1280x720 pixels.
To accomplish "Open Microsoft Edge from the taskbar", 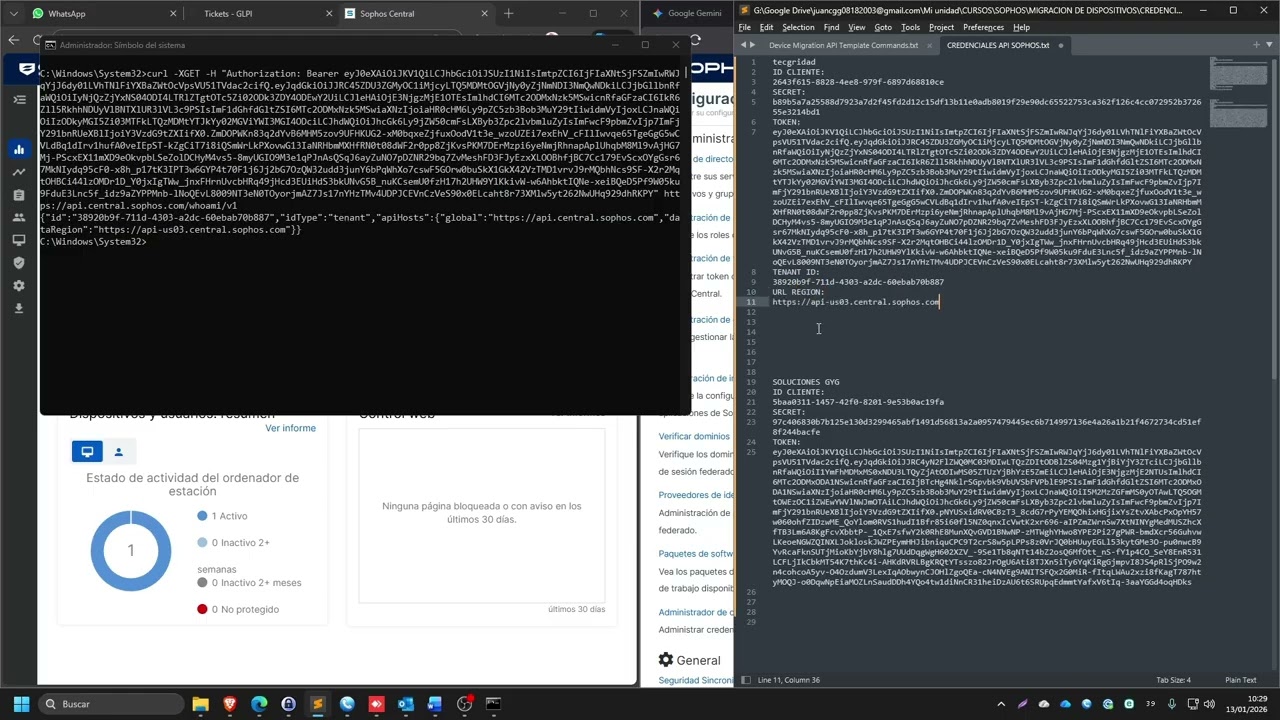I will point(259,704).
